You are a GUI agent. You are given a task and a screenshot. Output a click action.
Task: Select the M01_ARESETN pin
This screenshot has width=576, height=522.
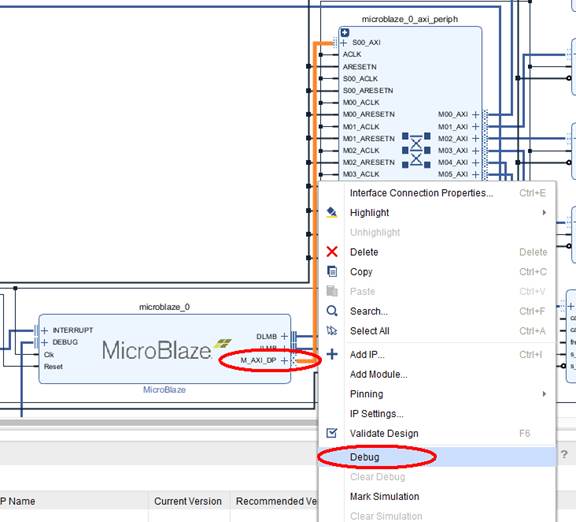pos(368,138)
